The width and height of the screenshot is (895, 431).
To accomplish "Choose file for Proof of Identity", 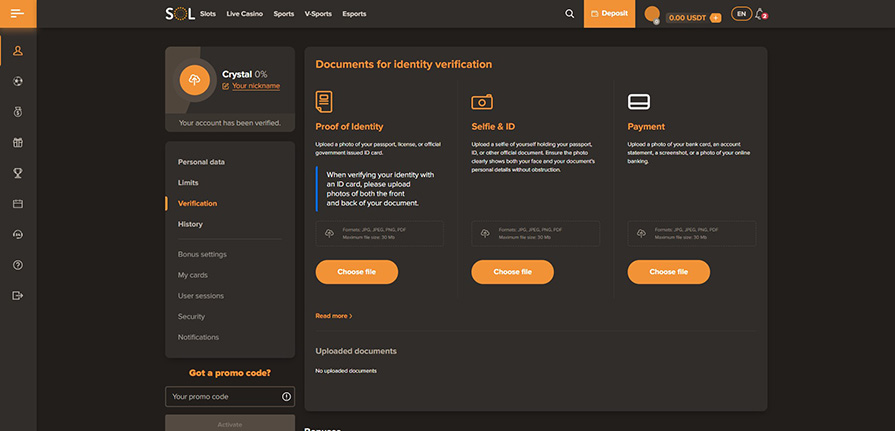I will (356, 272).
